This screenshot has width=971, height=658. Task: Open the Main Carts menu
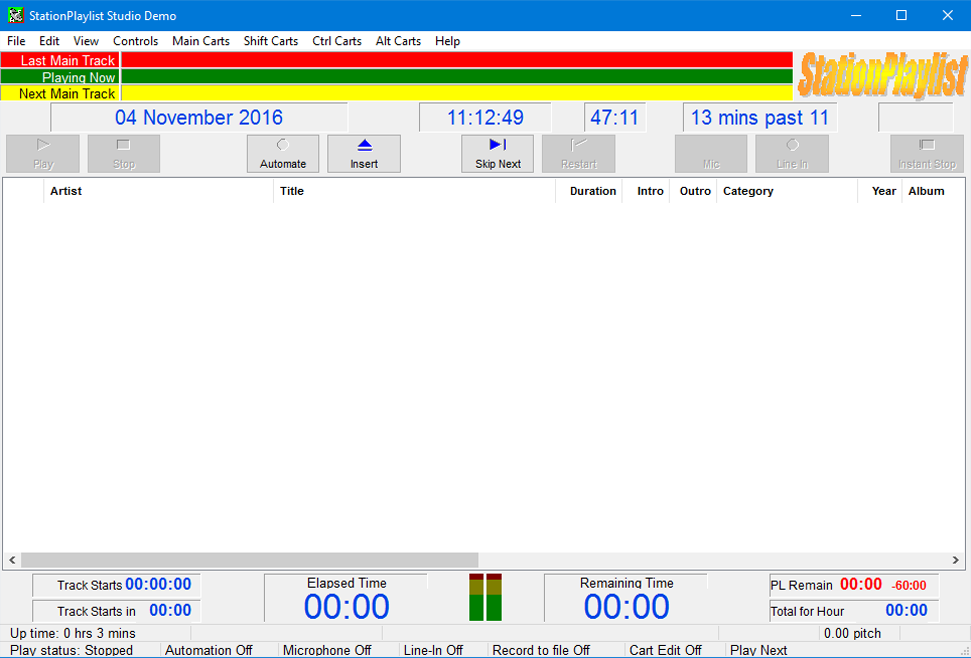tap(201, 41)
